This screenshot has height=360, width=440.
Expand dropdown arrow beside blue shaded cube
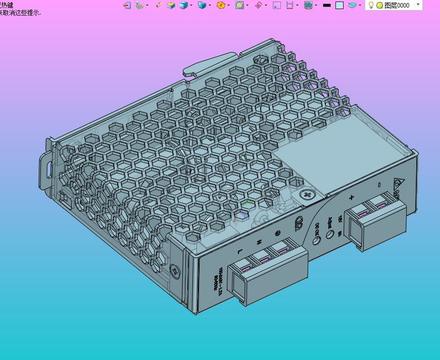[191, 5]
